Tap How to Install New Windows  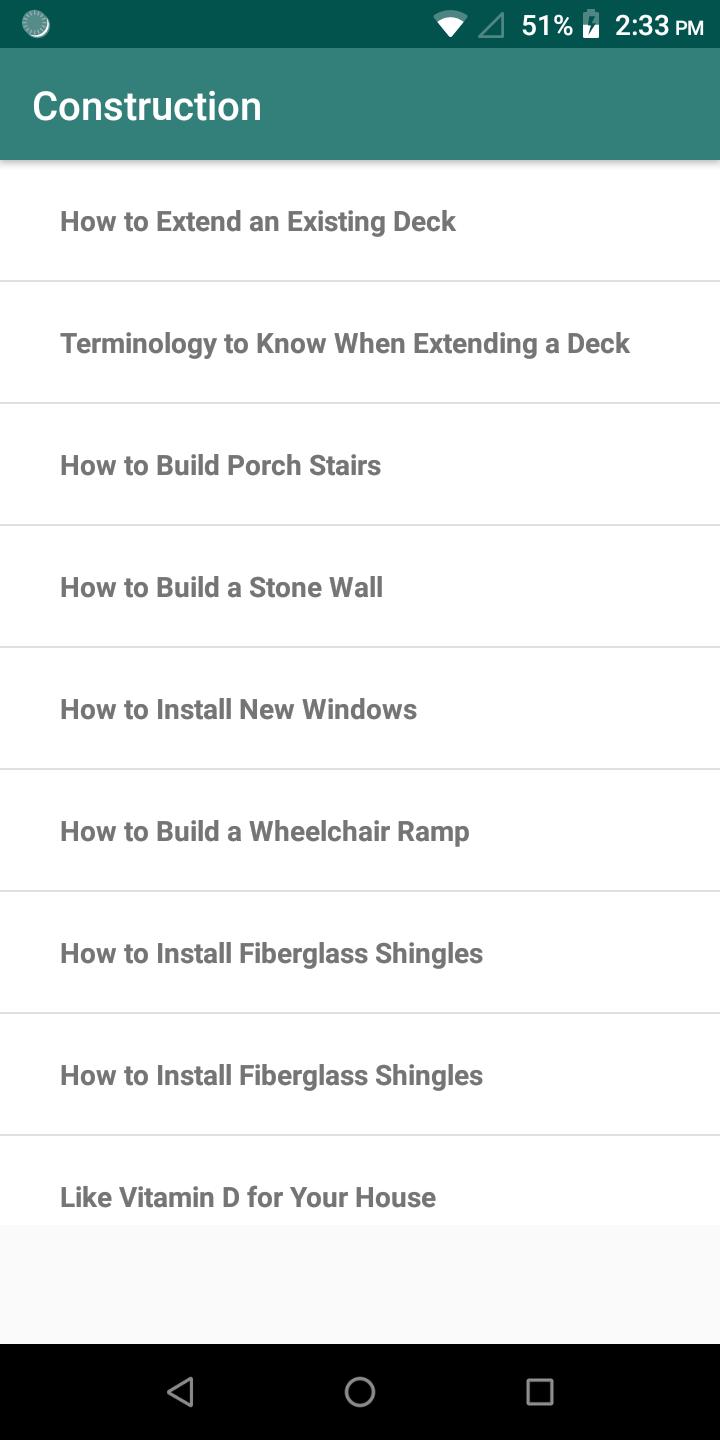tap(238, 709)
